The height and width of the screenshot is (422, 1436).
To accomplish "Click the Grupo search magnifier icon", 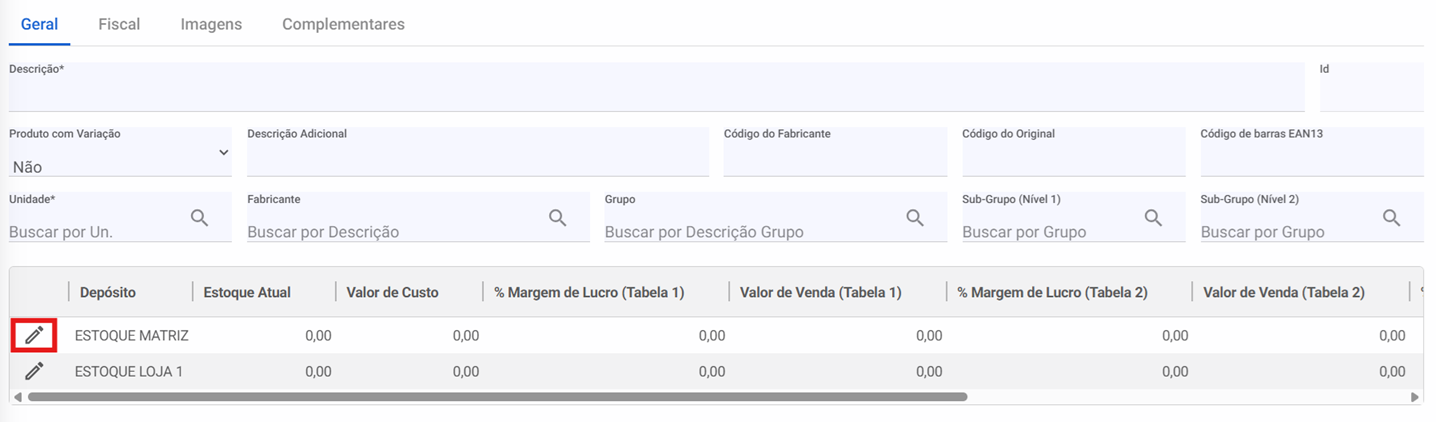I will pos(915,218).
